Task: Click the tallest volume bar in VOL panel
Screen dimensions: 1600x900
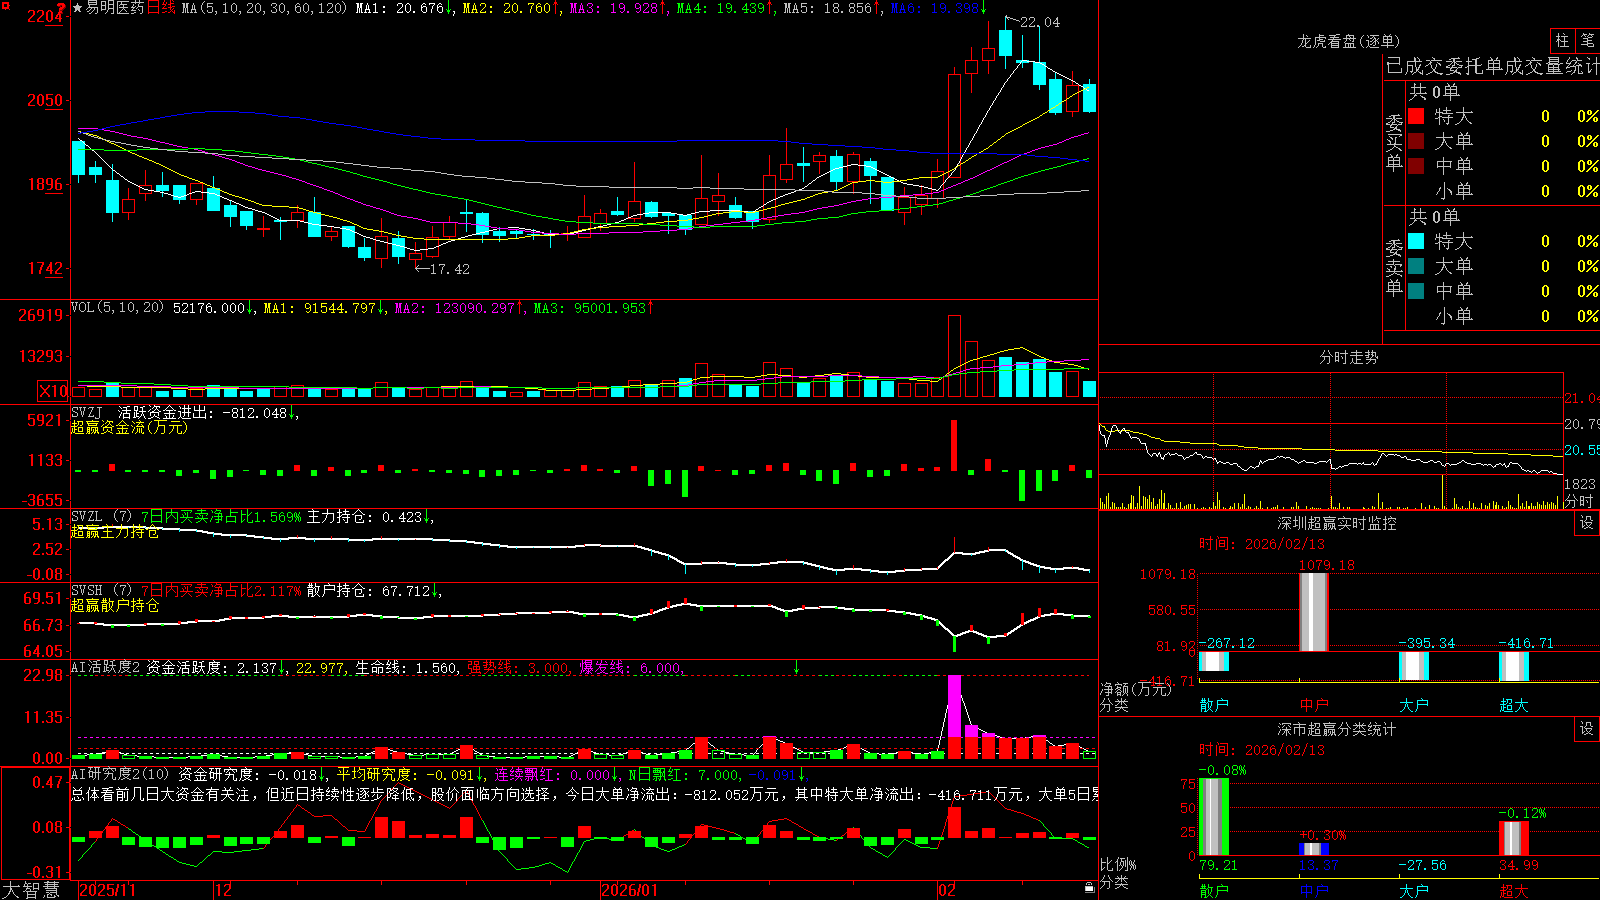Action: (954, 356)
